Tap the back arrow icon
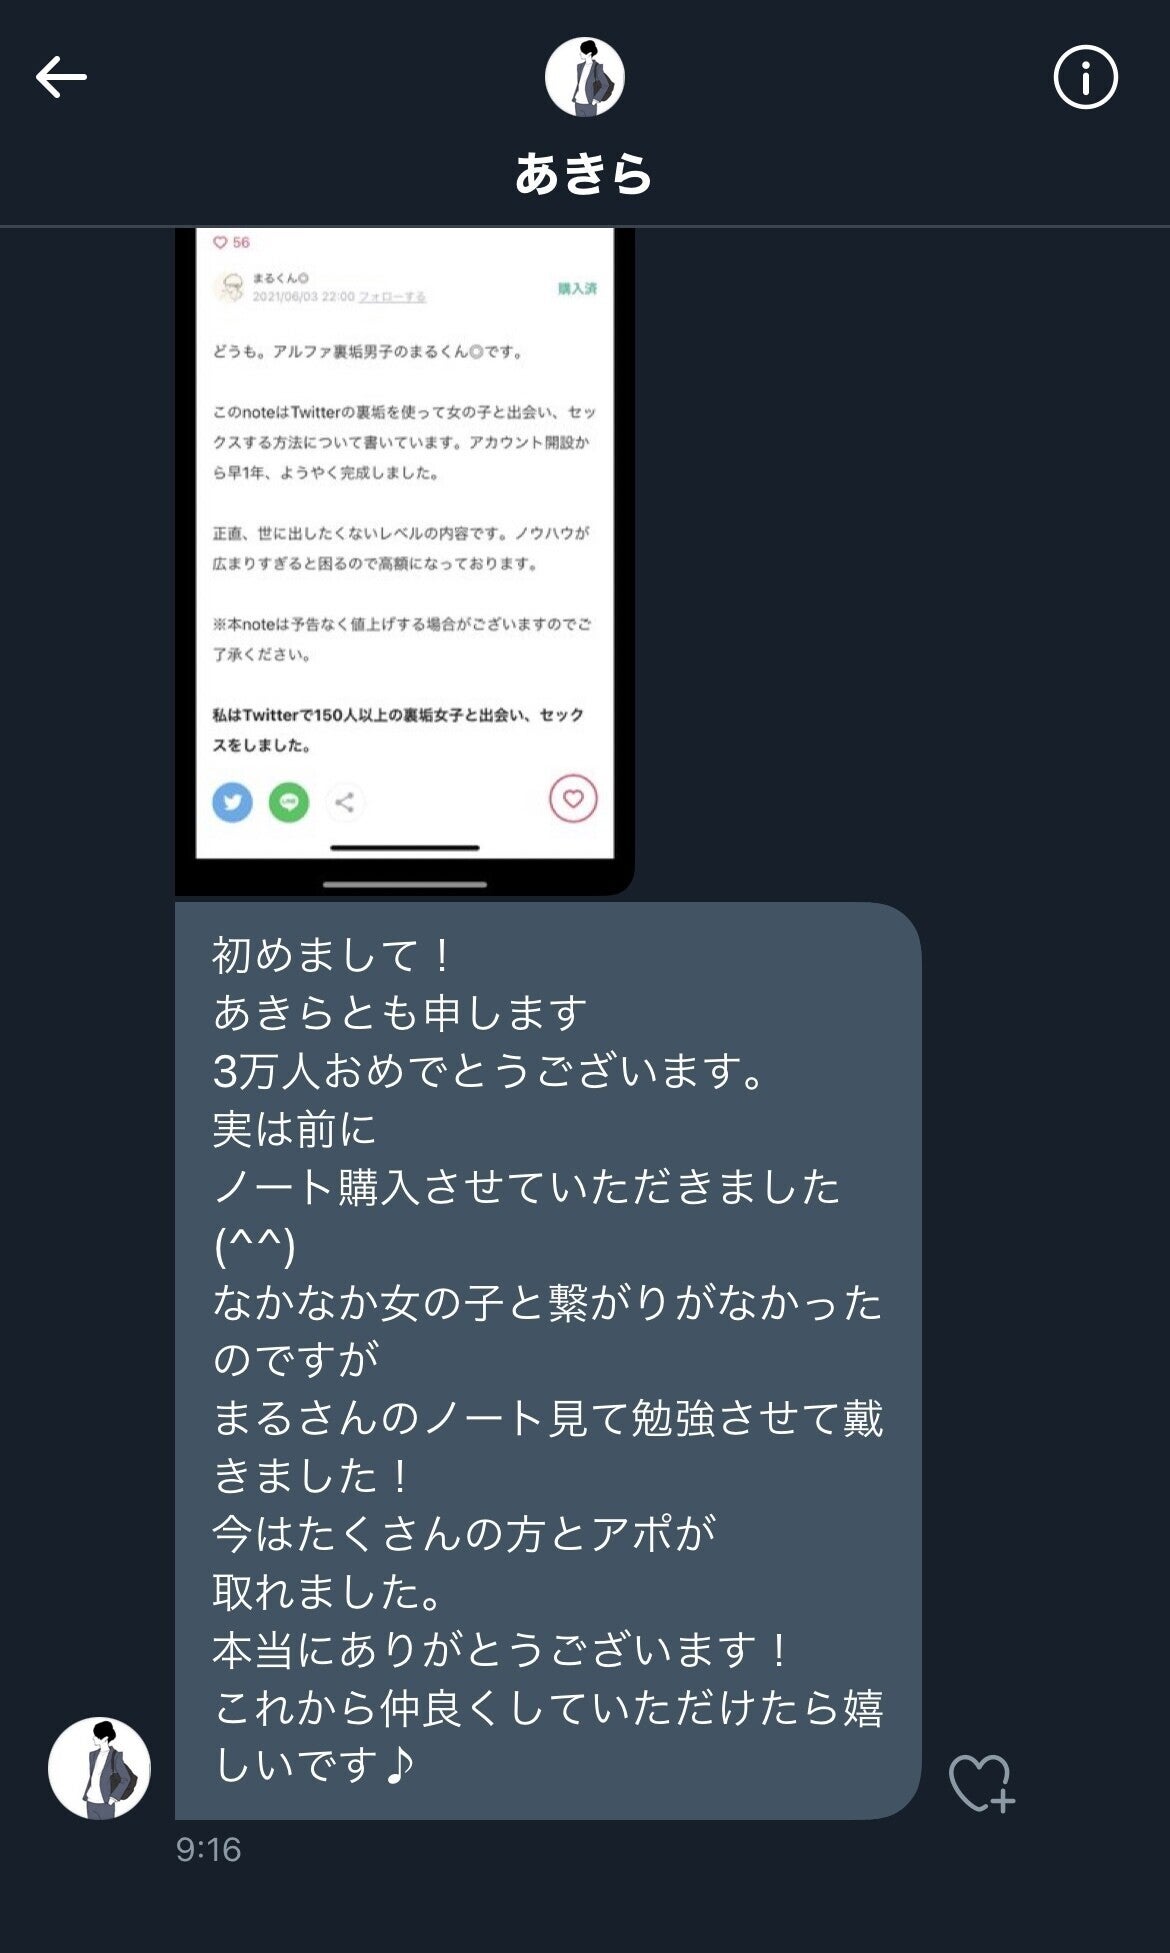Image resolution: width=1170 pixels, height=1953 pixels. coord(61,77)
